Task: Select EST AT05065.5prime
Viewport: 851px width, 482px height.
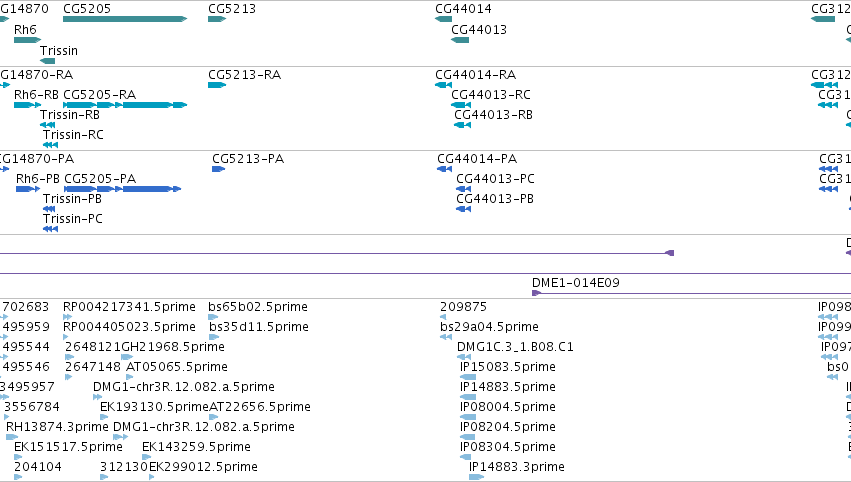Action: pos(177,367)
